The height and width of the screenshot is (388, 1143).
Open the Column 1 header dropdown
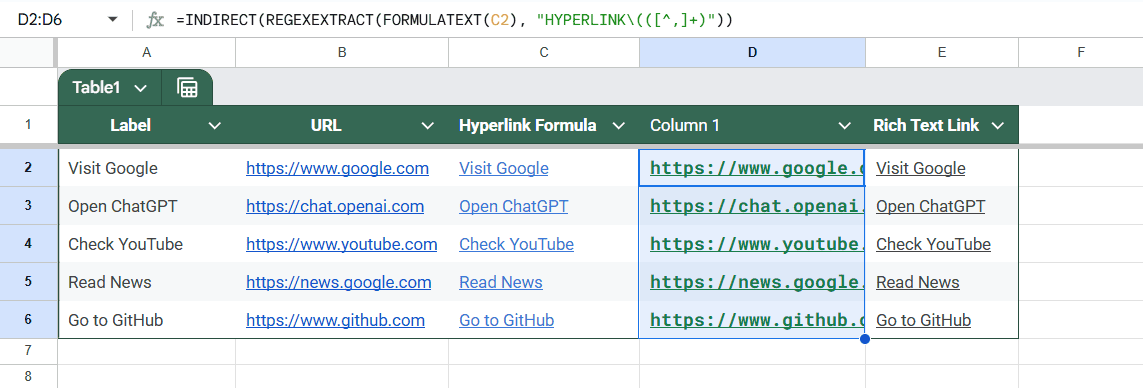click(x=845, y=125)
